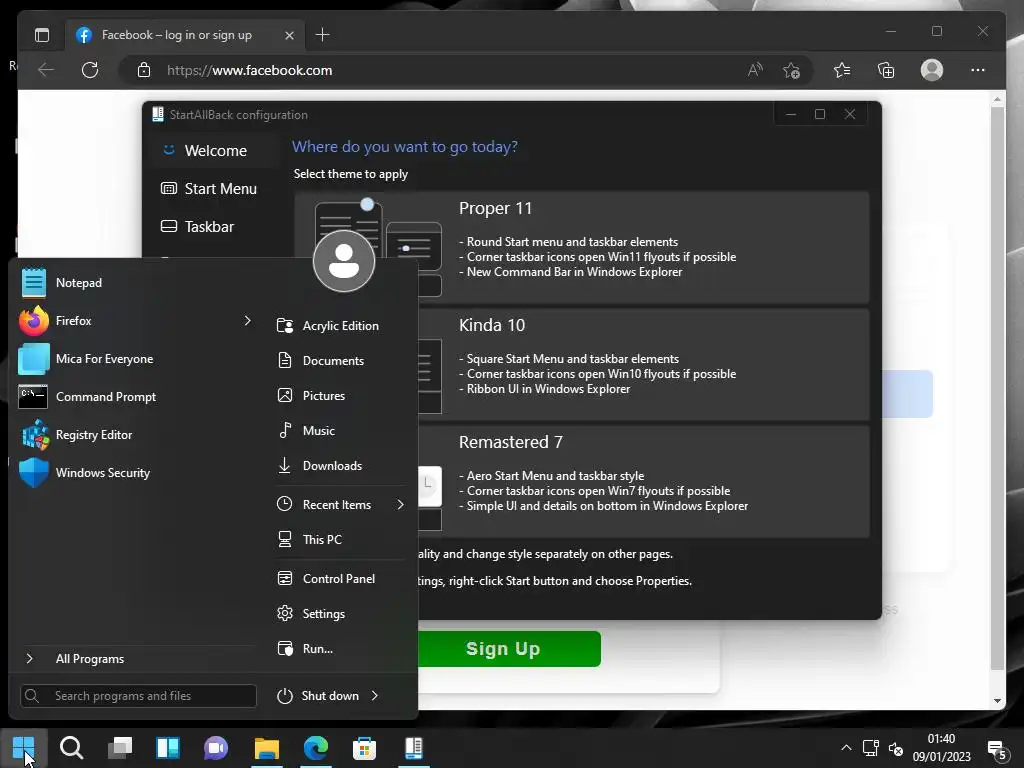This screenshot has width=1024, height=768.
Task: Open Edge profile avatar
Action: [x=931, y=70]
